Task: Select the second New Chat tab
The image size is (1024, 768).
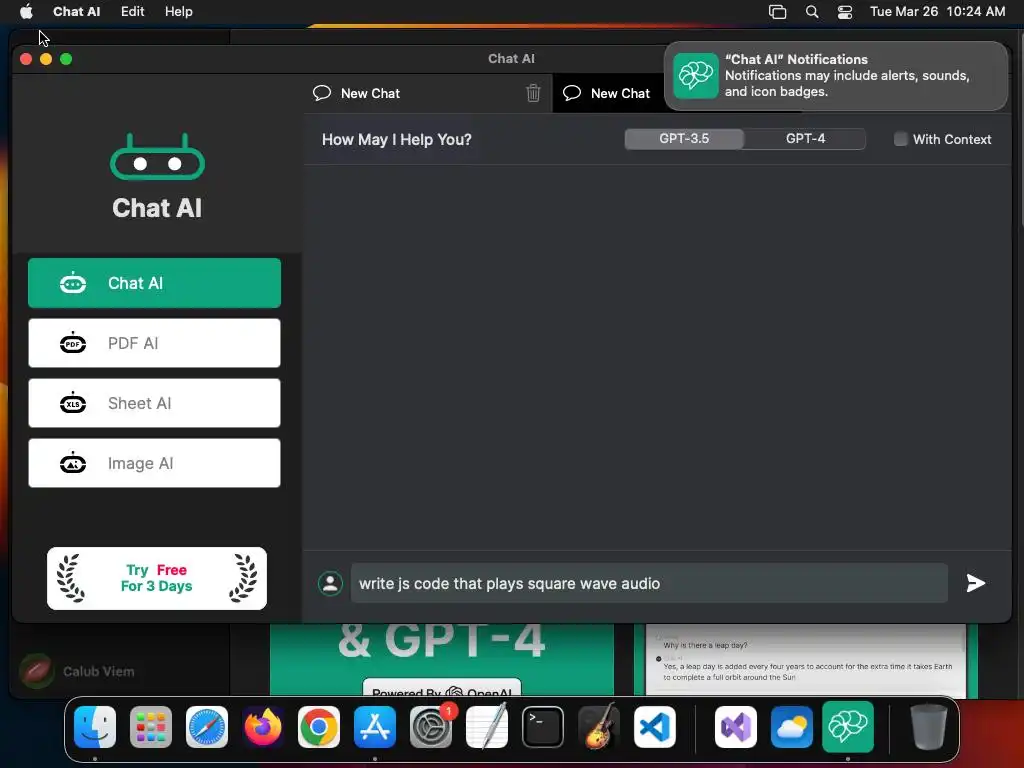Action: tap(607, 93)
